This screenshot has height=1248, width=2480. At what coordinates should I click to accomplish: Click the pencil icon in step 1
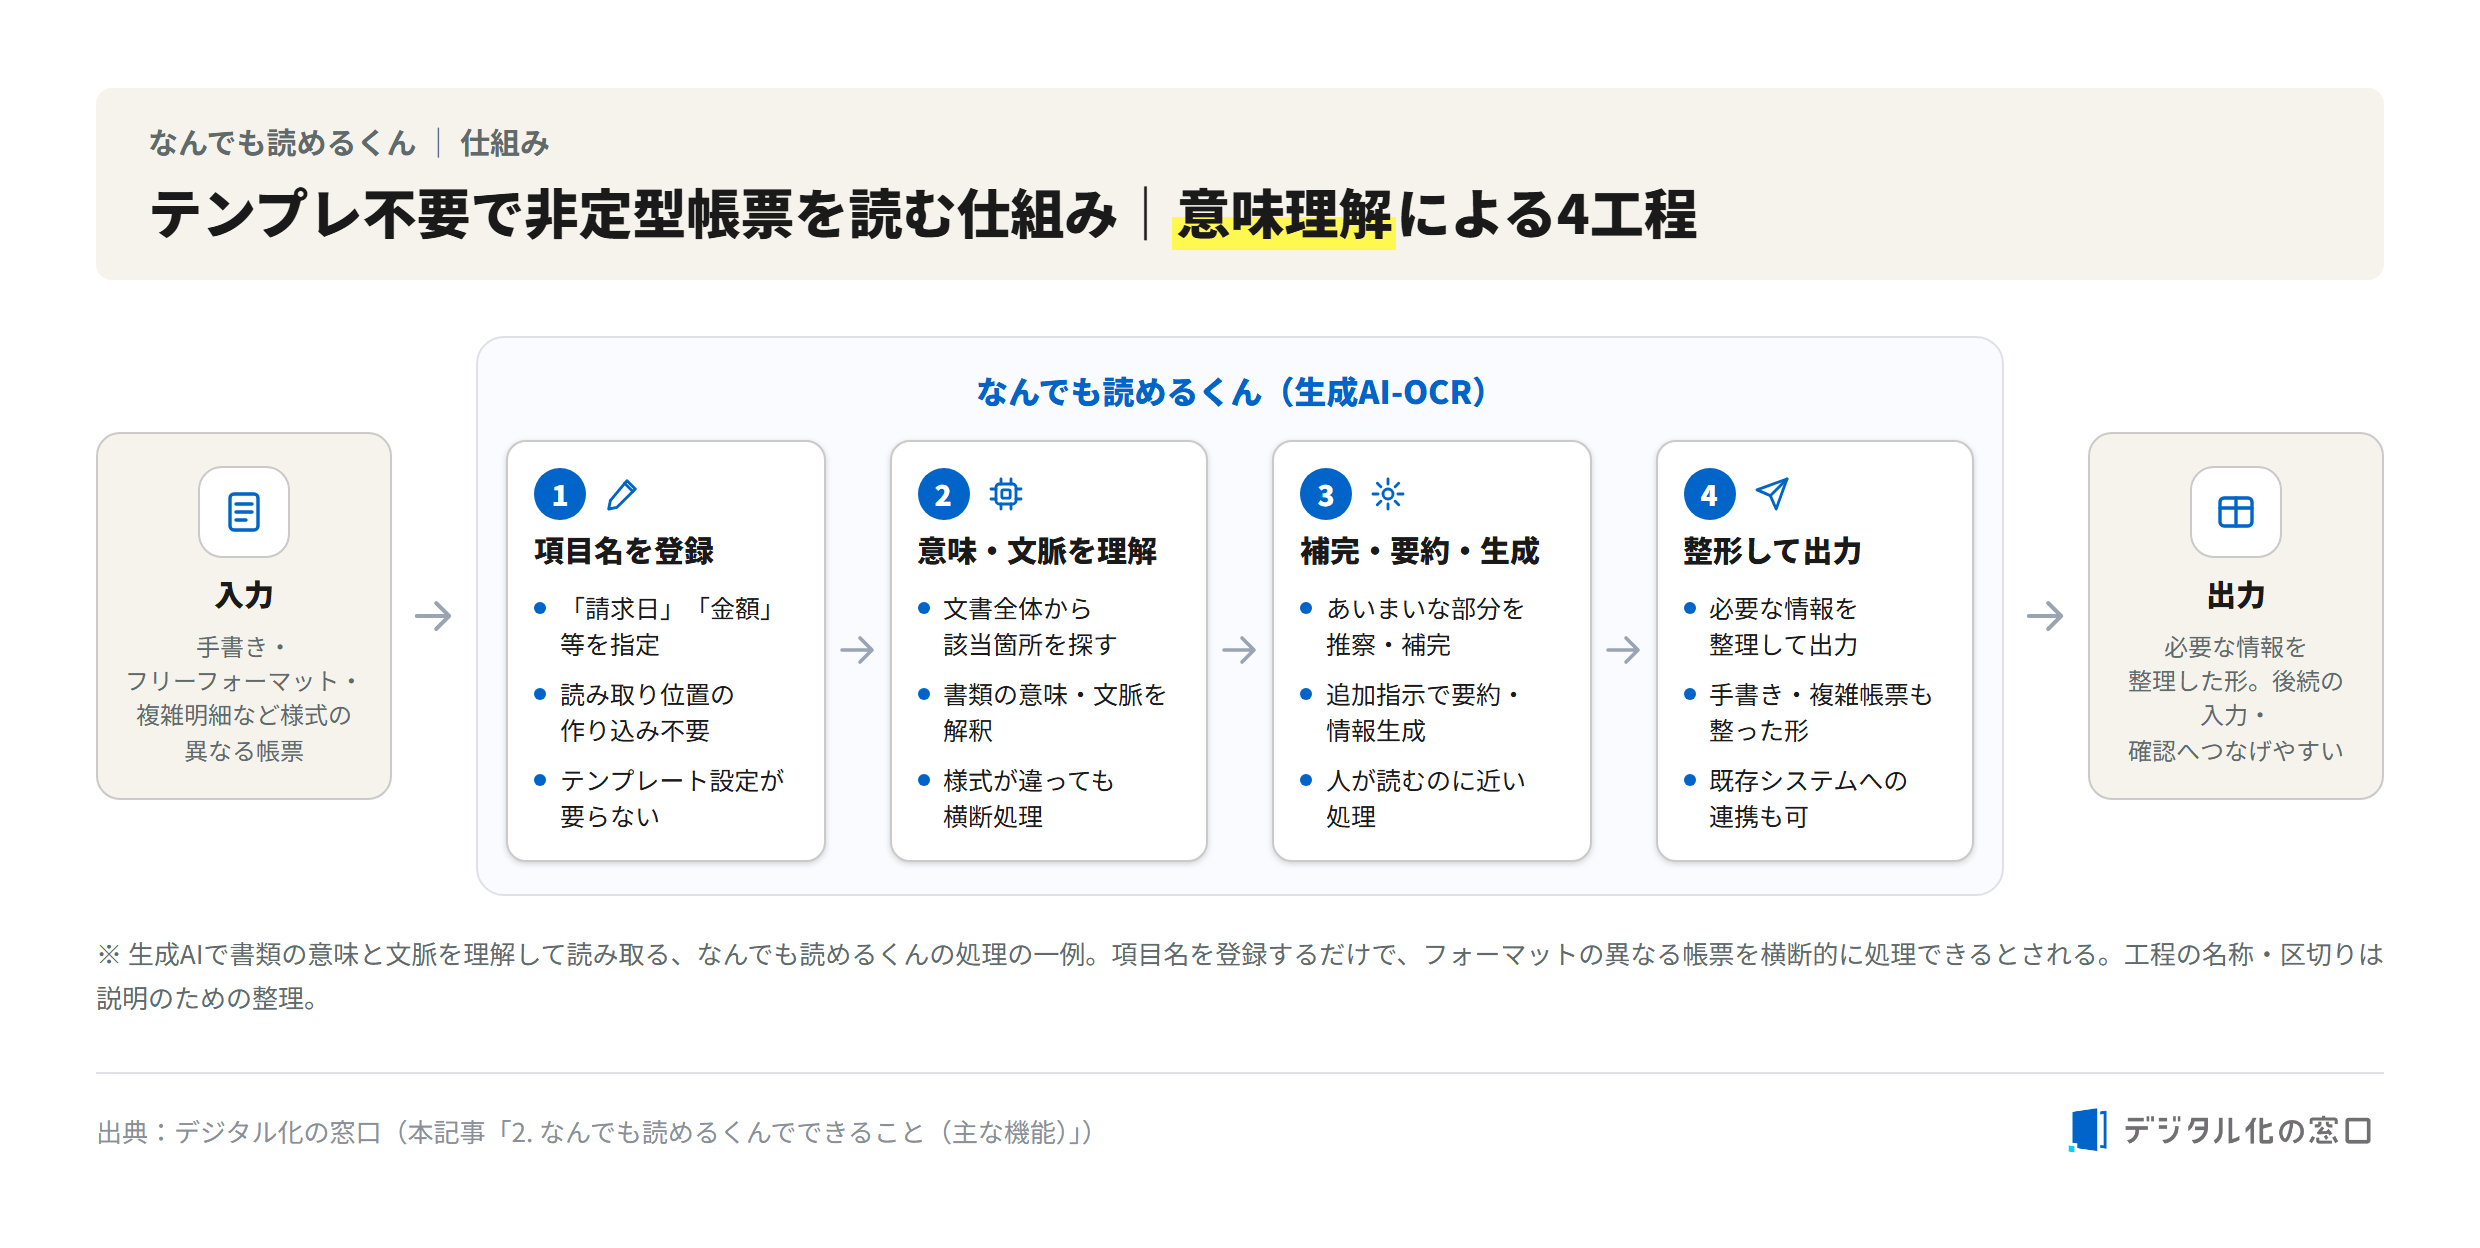coord(622,494)
